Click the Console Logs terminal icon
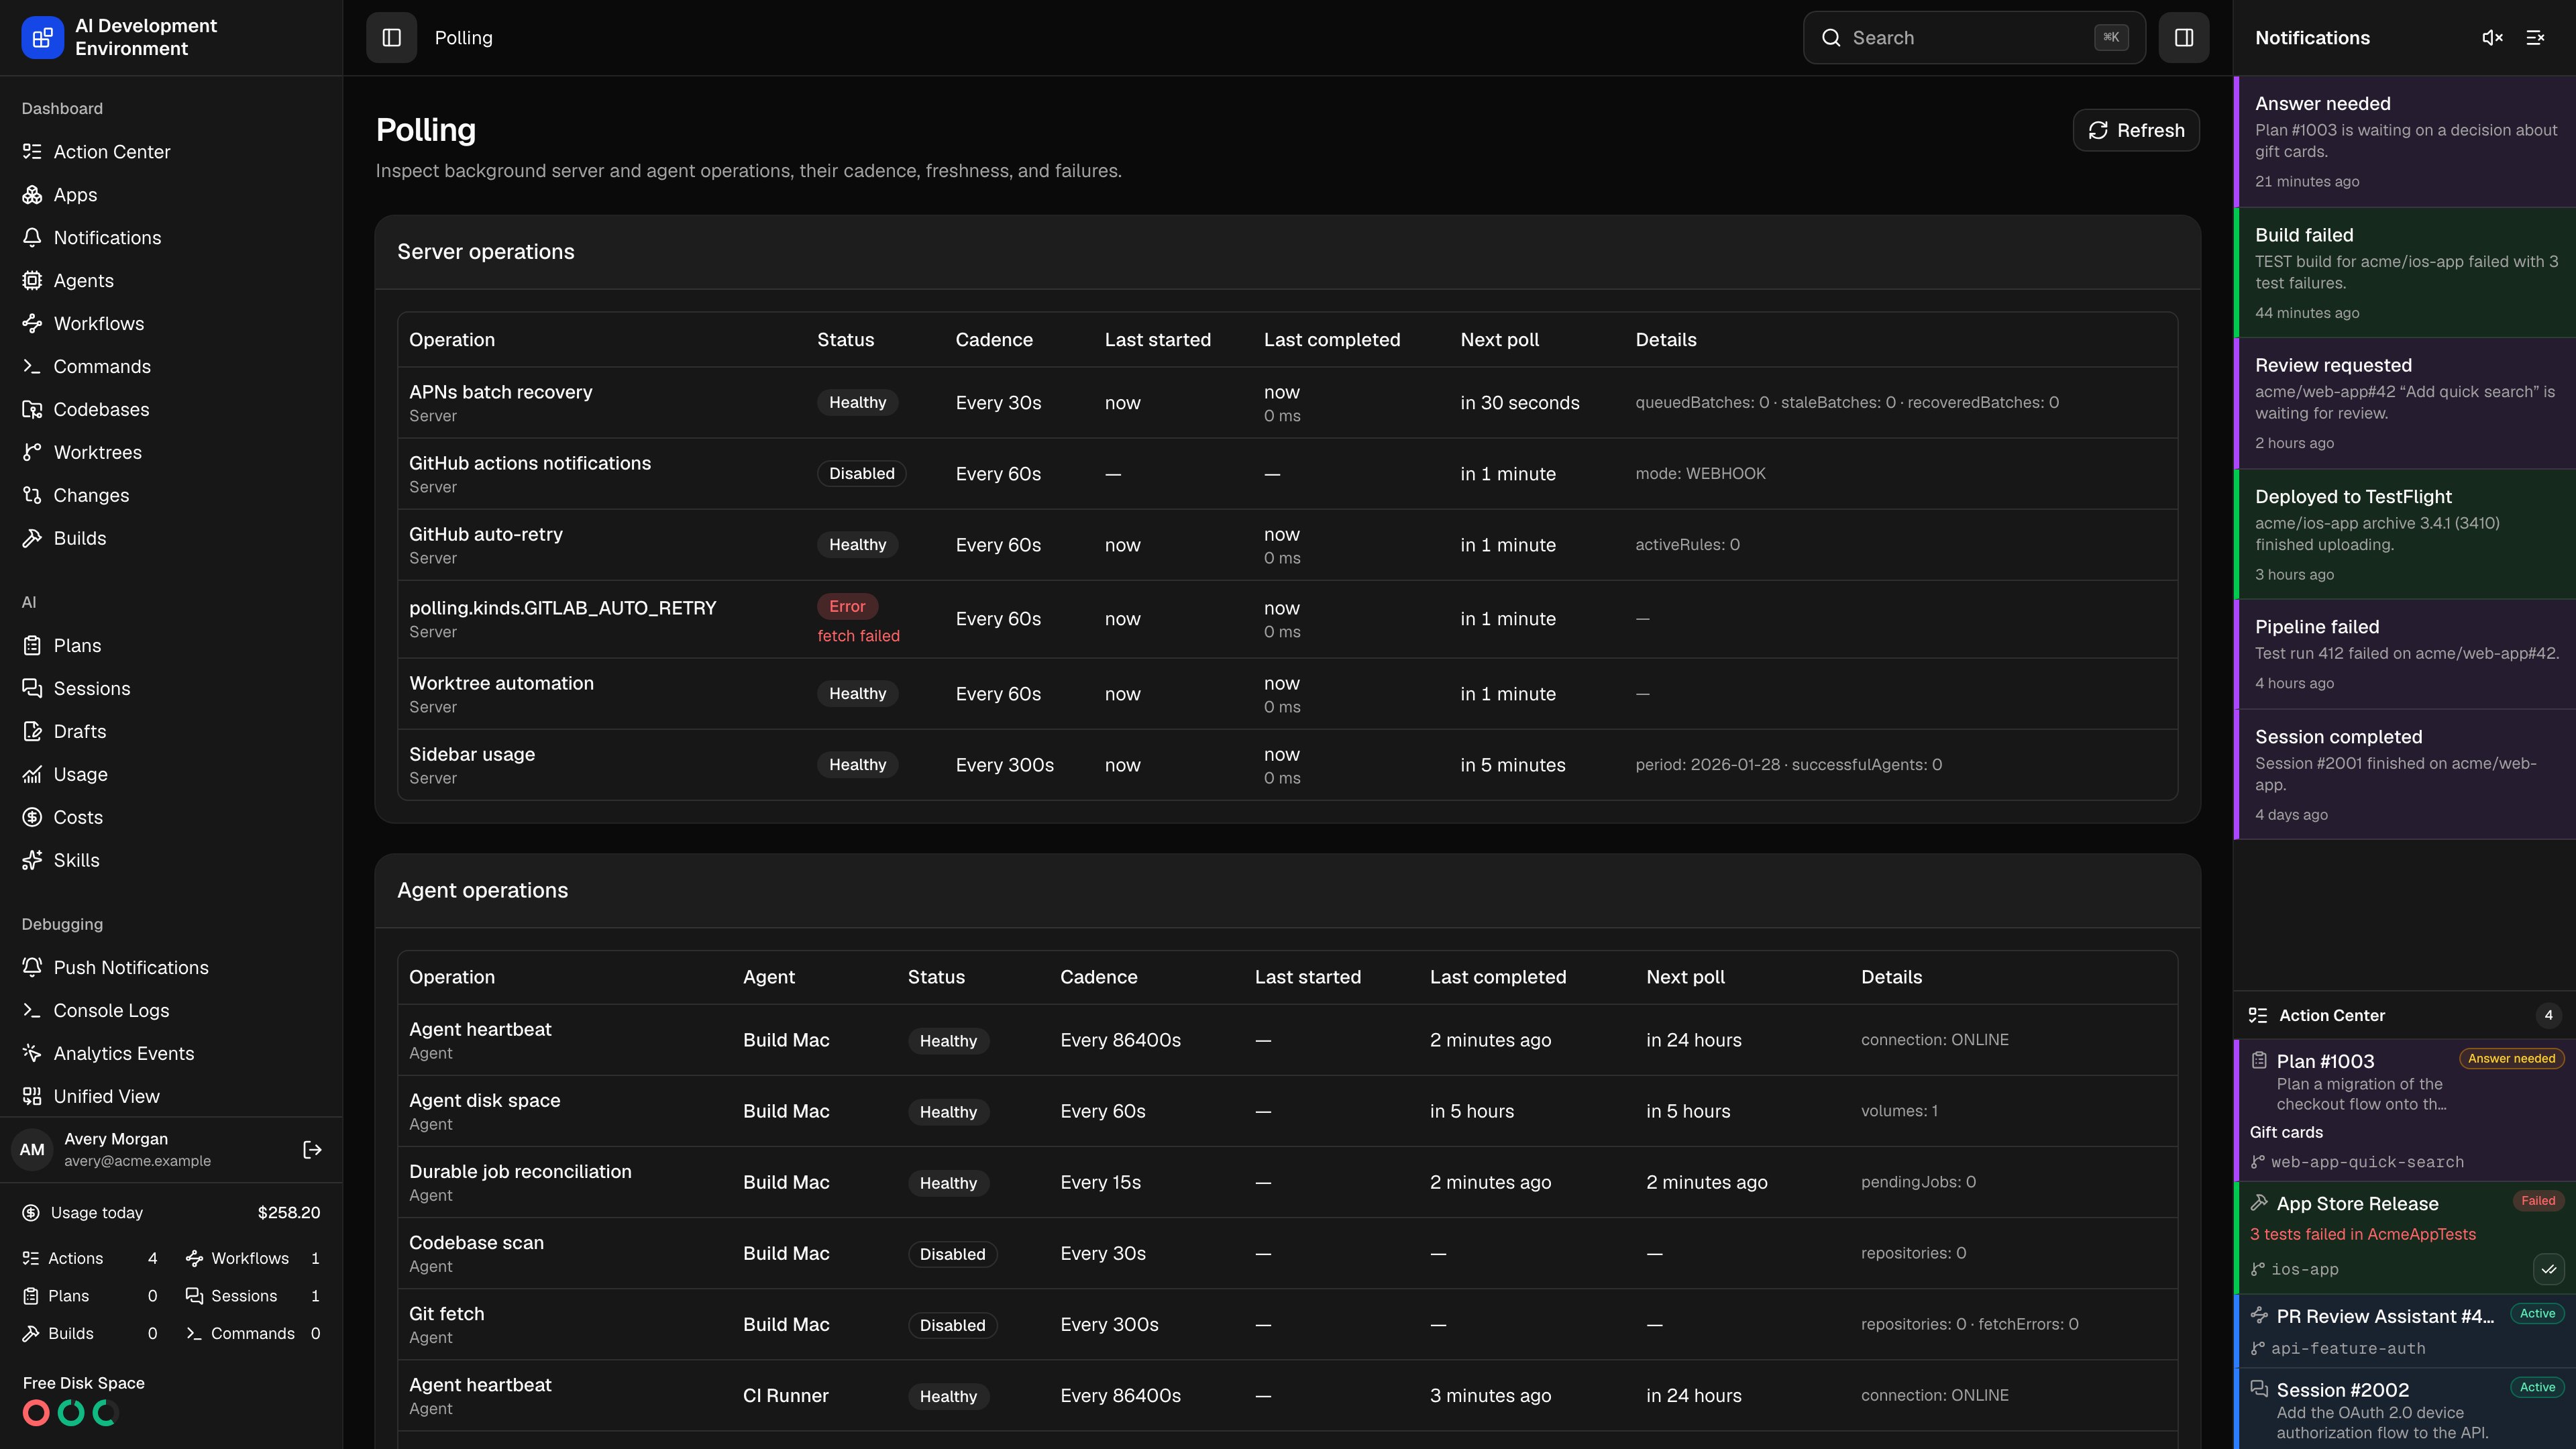The height and width of the screenshot is (1449, 2576). pos(32,1010)
